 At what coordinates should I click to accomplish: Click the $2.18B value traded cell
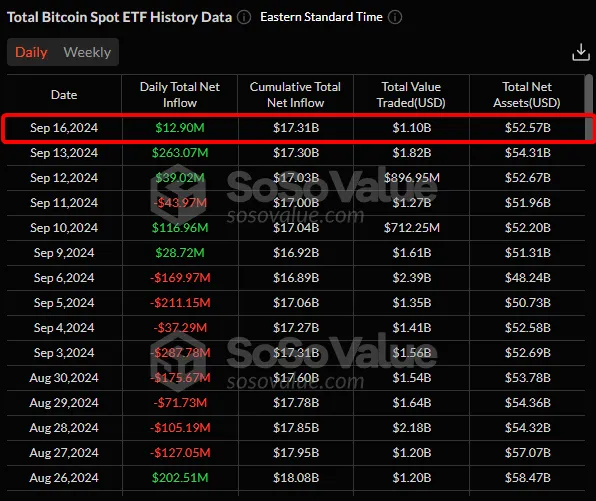point(412,428)
